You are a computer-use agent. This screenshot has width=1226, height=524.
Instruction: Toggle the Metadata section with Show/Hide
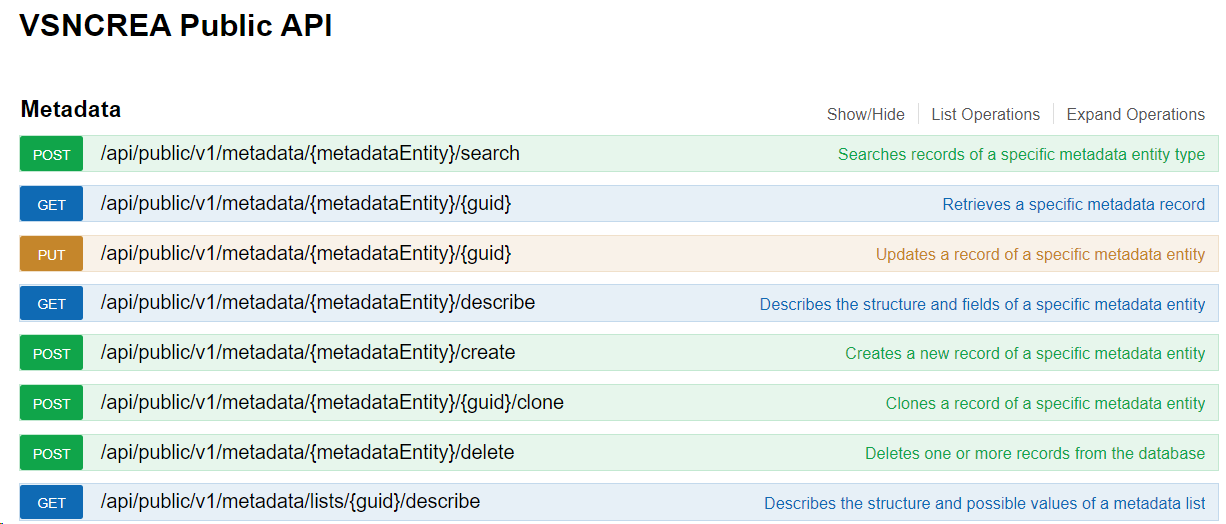point(865,114)
